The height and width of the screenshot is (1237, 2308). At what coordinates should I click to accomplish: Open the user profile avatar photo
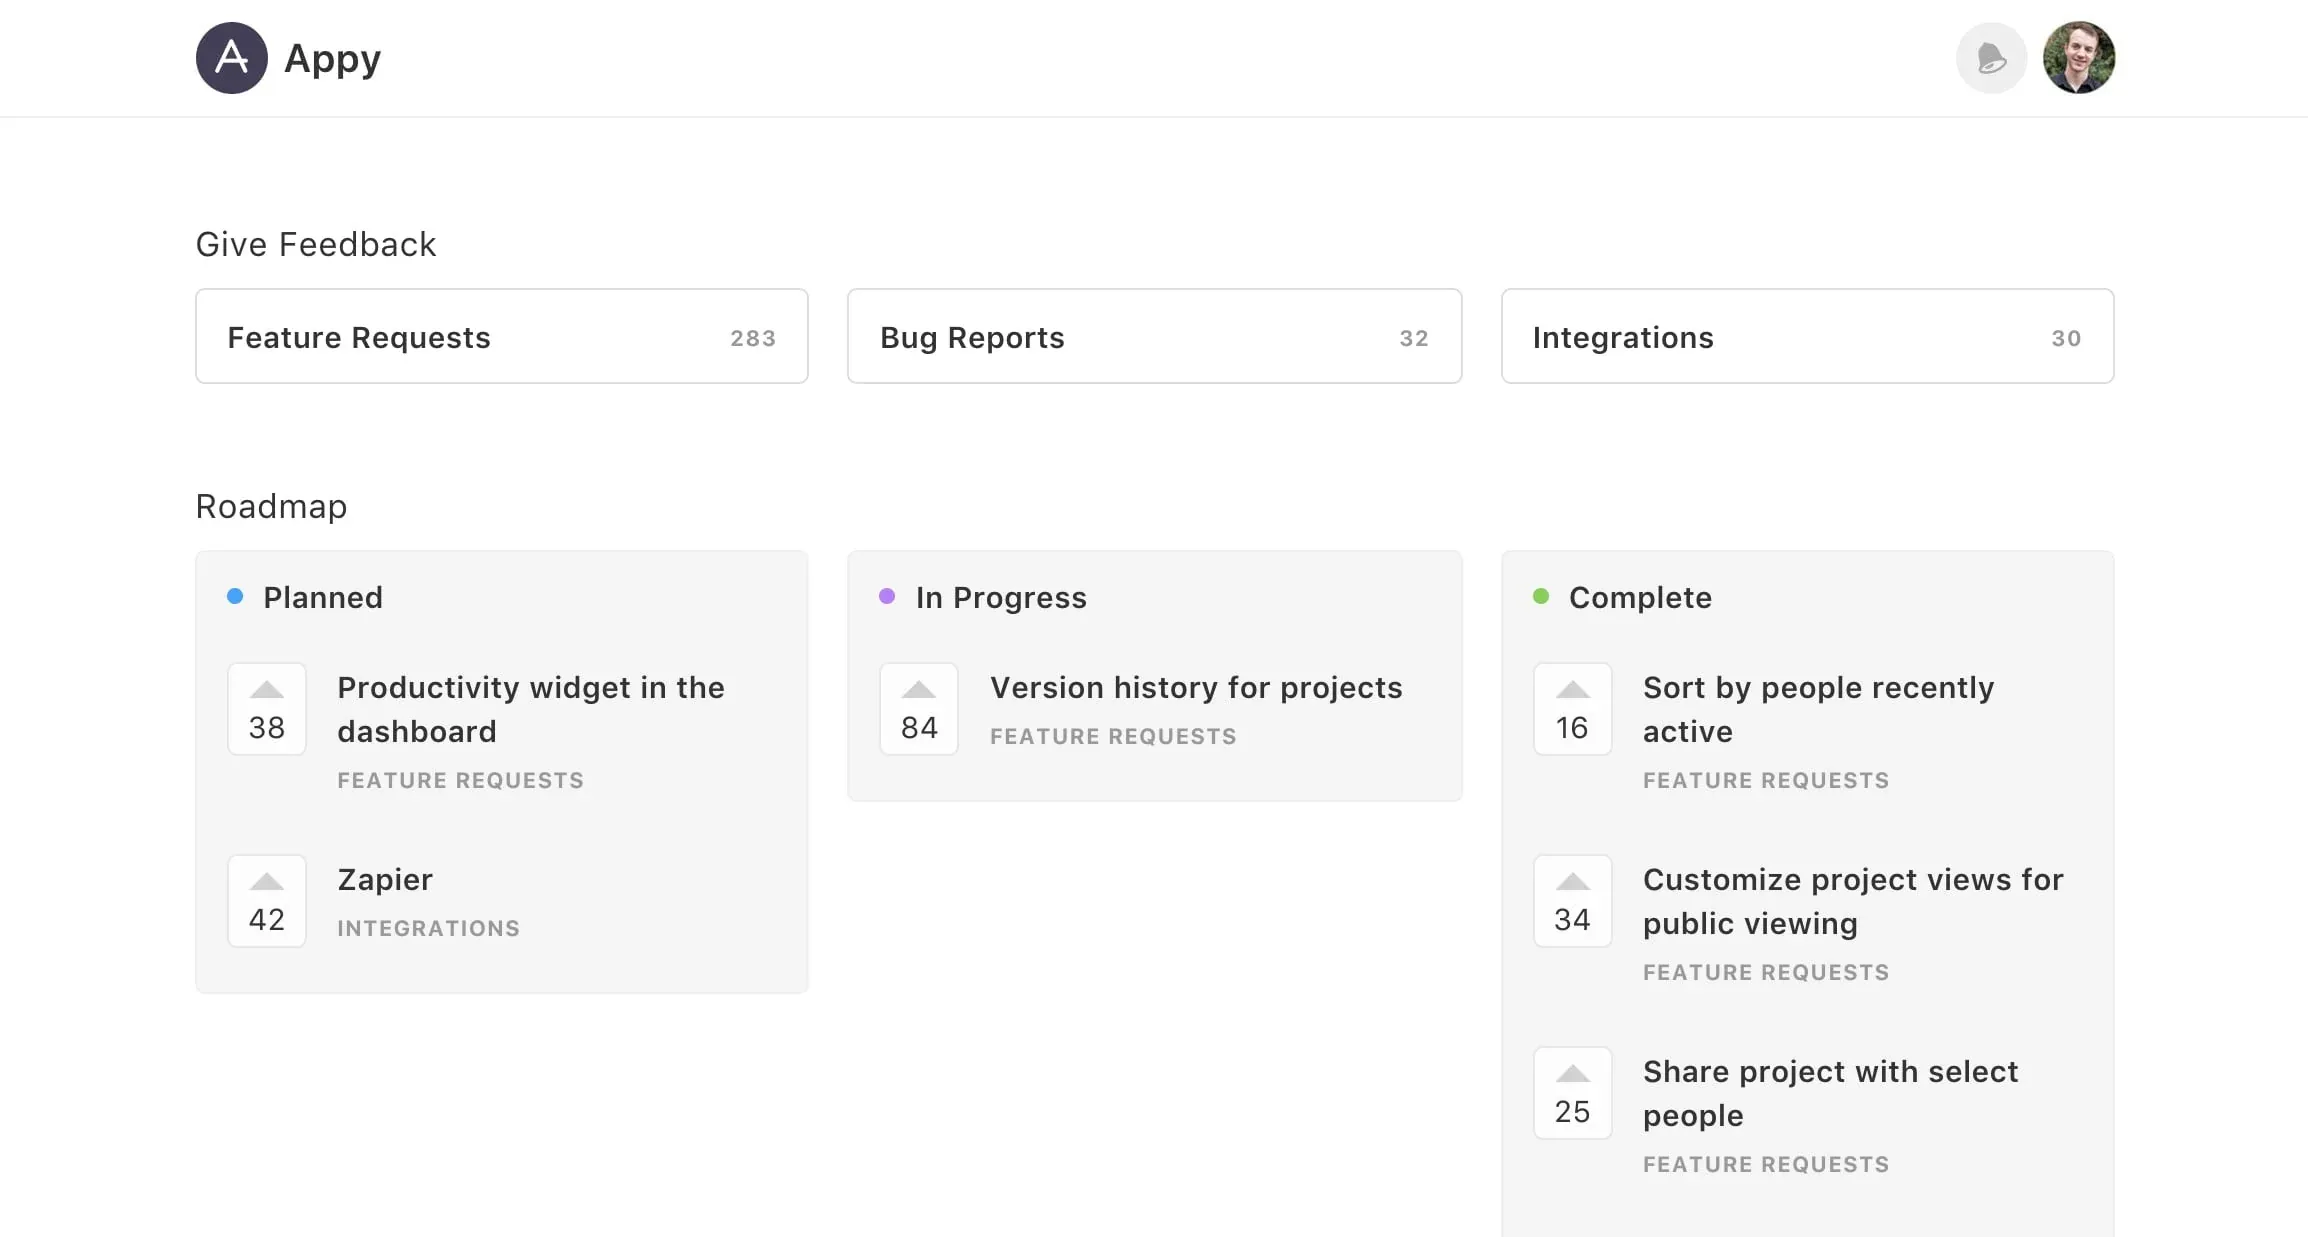[x=2078, y=58]
